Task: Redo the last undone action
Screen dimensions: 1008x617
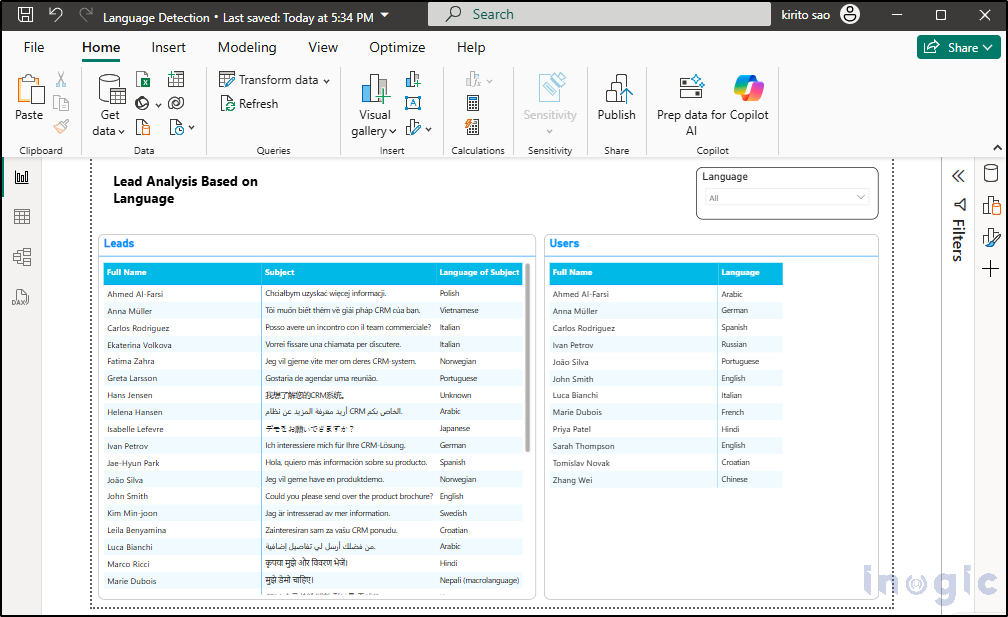Action: [x=86, y=15]
